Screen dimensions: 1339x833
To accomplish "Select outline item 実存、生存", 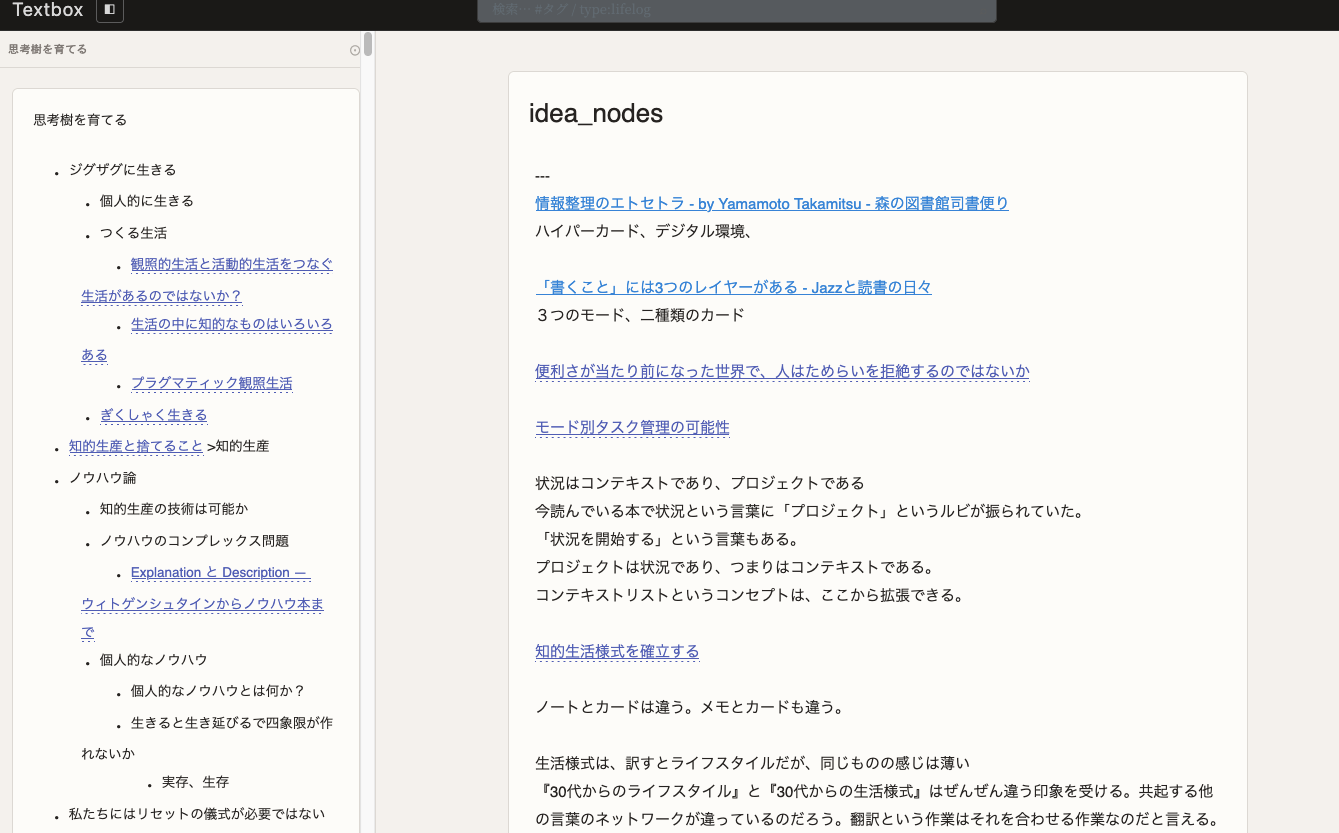I will (x=196, y=782).
